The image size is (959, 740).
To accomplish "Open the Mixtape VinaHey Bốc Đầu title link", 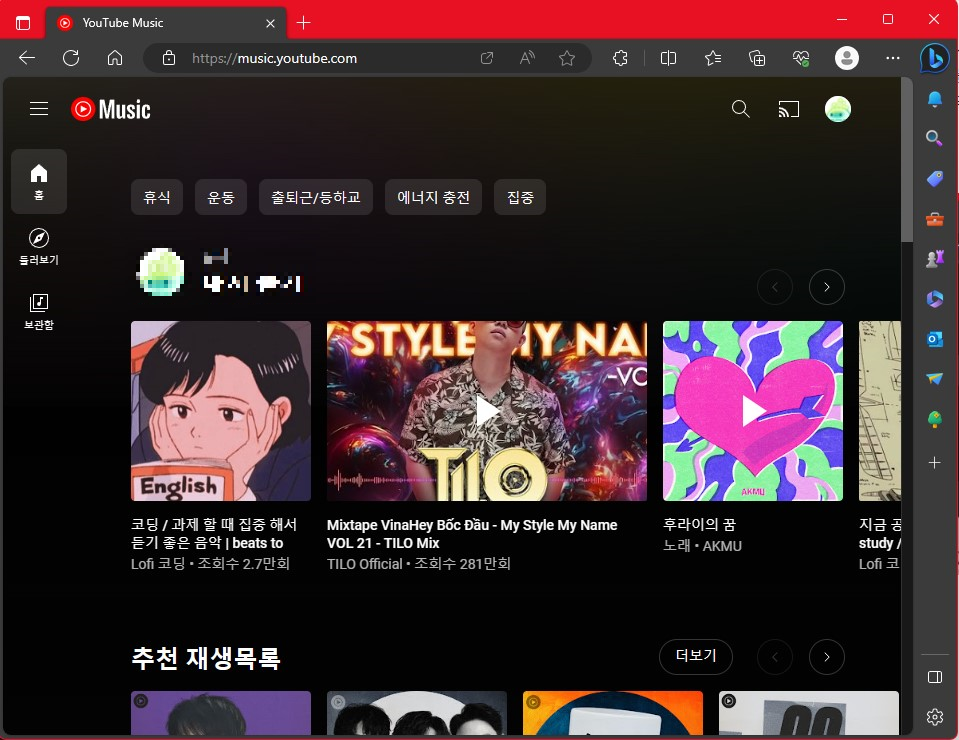I will [x=472, y=534].
